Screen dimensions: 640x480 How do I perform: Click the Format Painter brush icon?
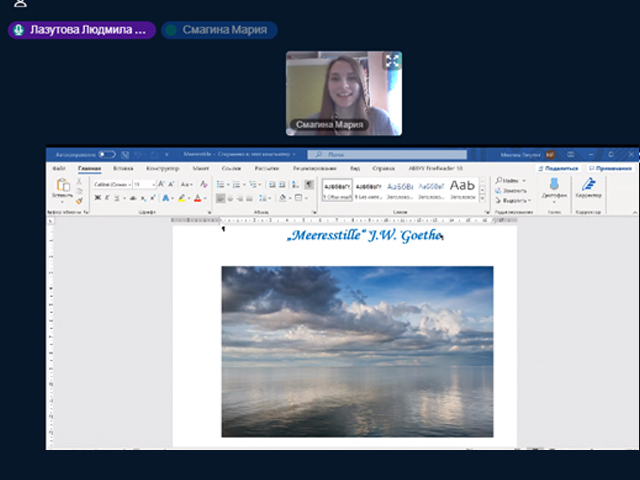81,199
